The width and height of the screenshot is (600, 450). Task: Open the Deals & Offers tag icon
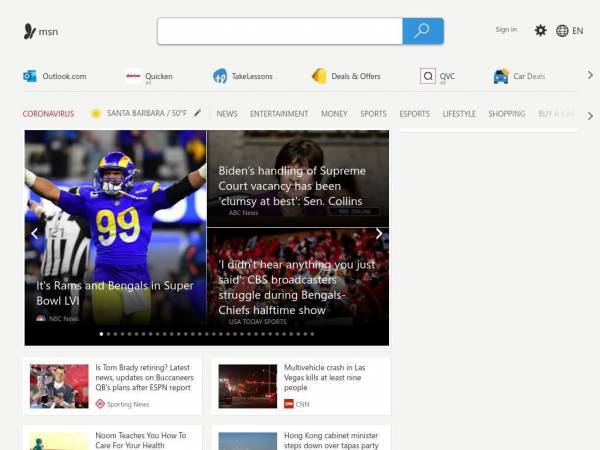click(319, 76)
